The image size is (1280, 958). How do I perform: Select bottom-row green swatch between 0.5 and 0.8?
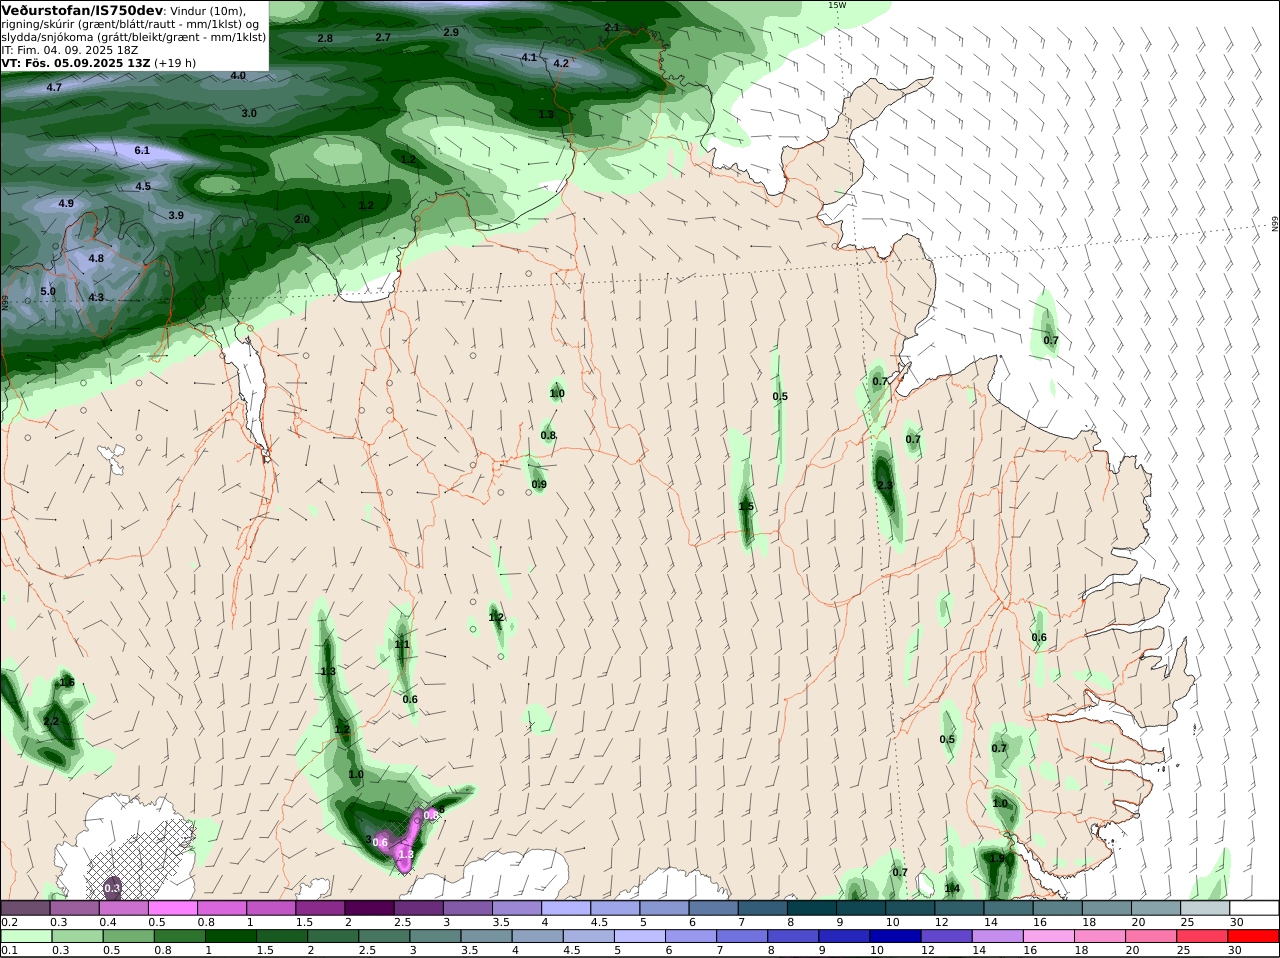point(130,936)
